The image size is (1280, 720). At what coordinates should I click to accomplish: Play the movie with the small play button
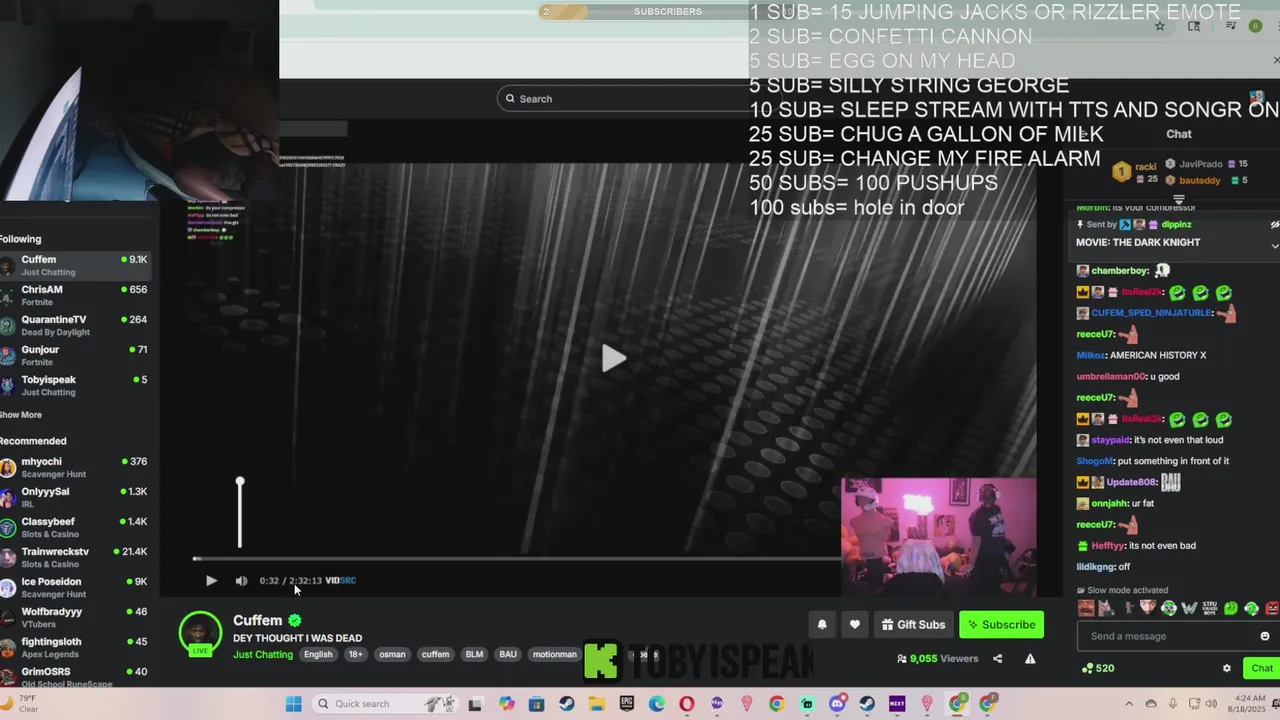click(x=211, y=580)
